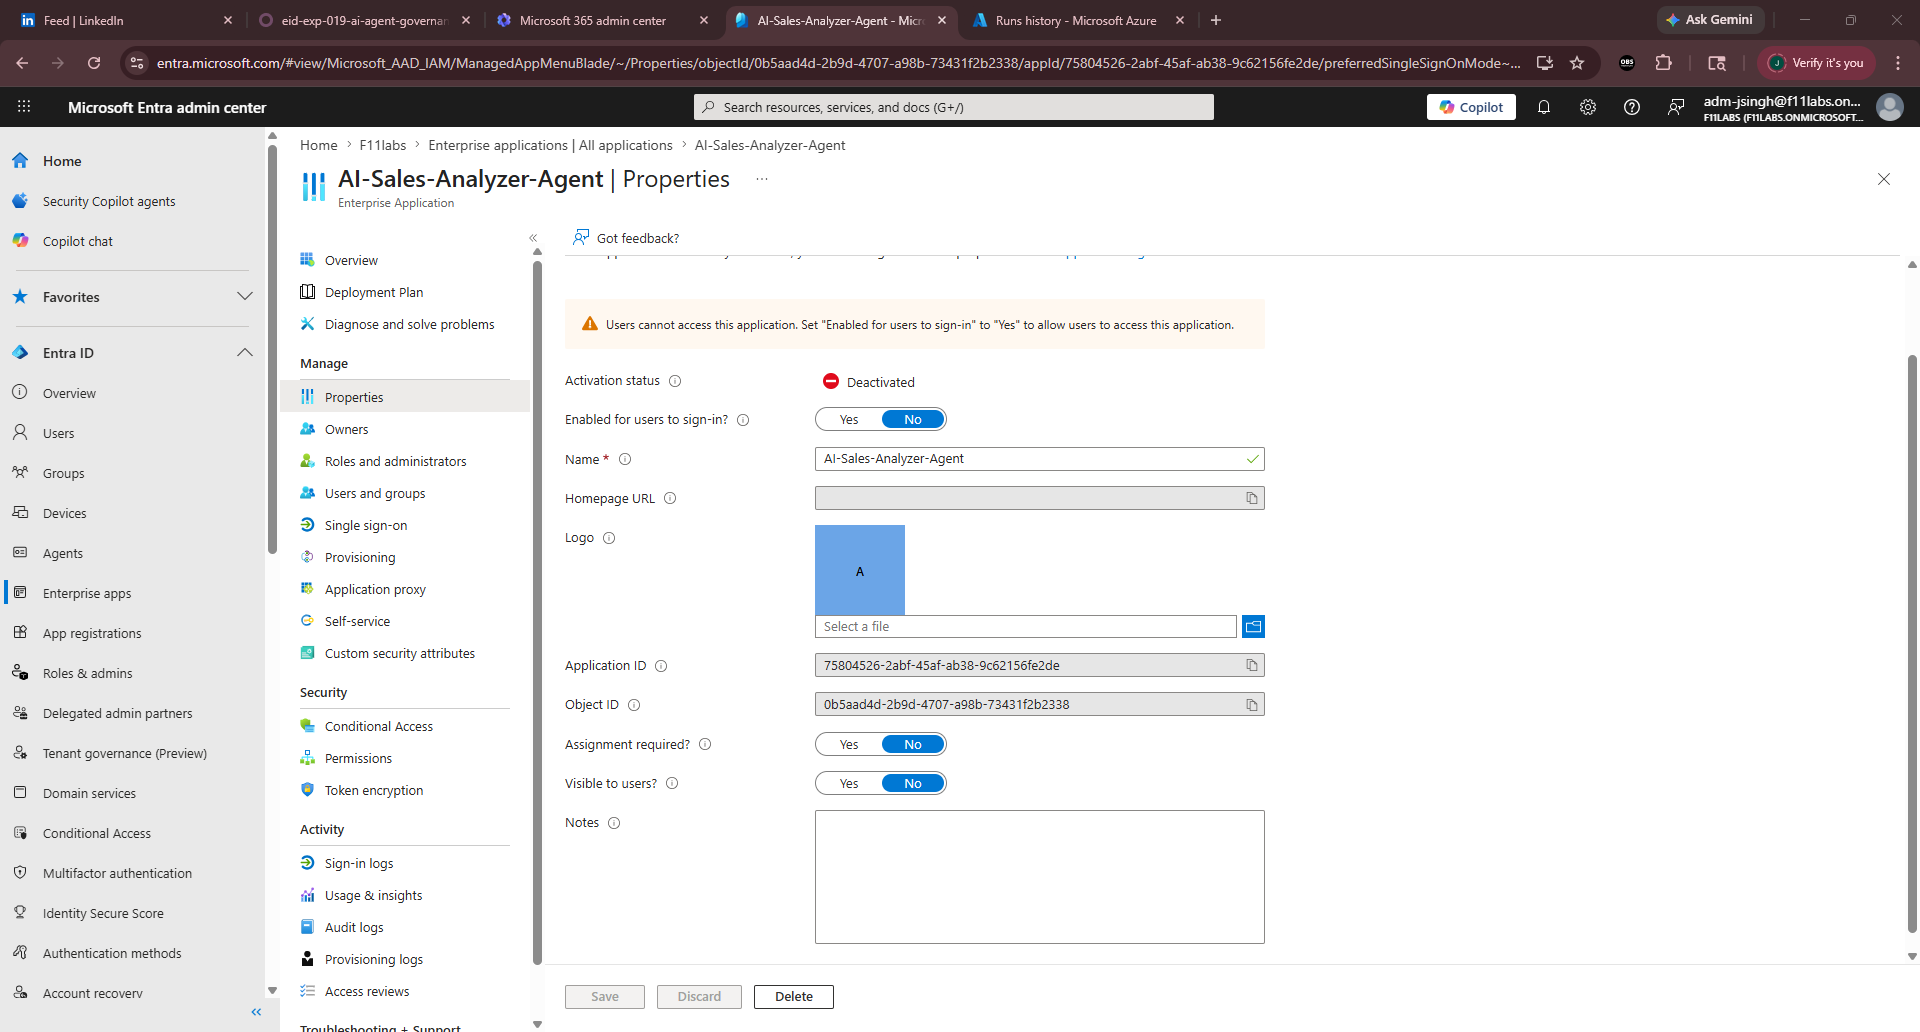Click the Got feedback icon

[581, 237]
